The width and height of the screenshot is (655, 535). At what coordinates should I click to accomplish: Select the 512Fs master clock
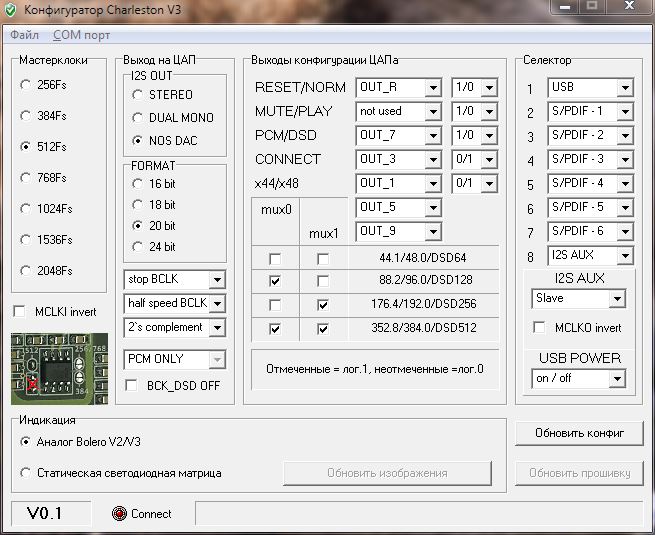25,147
